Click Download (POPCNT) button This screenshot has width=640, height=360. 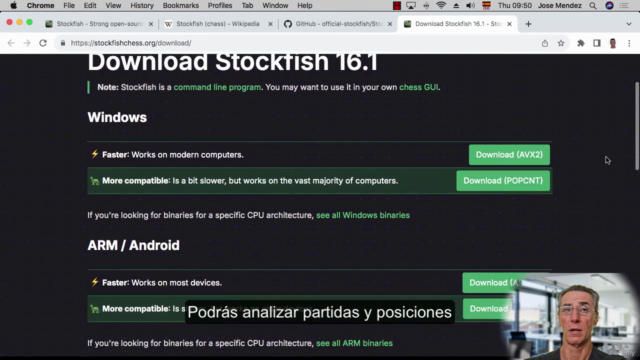pyautogui.click(x=503, y=181)
